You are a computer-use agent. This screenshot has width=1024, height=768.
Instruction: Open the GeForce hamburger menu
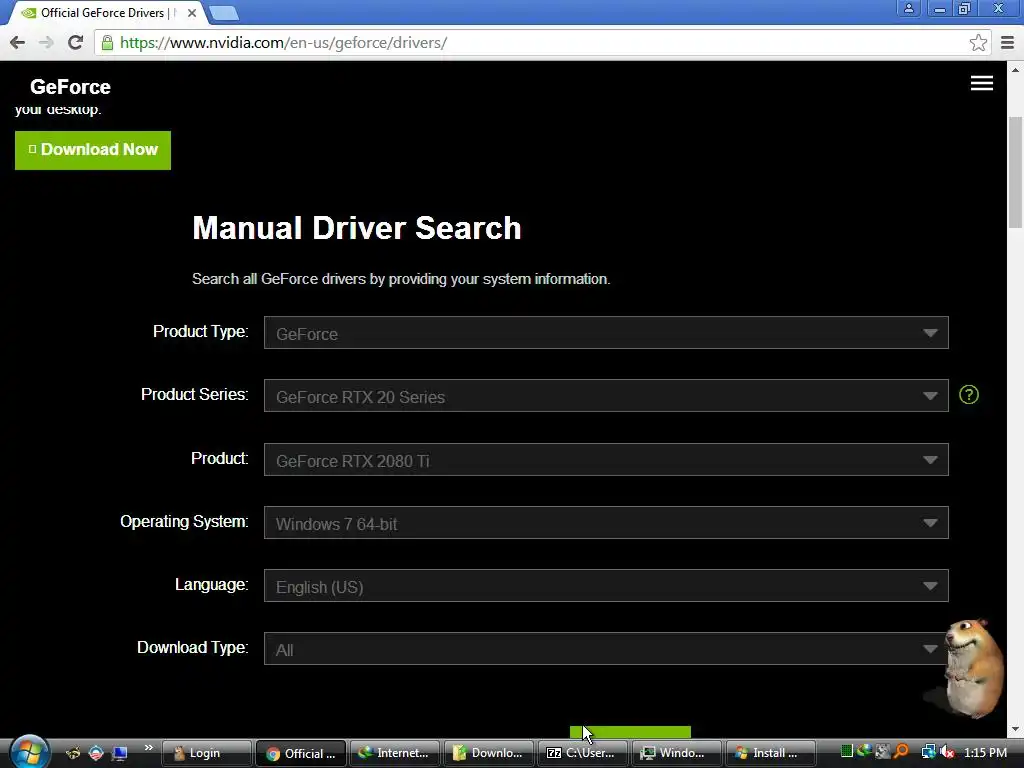click(x=982, y=83)
